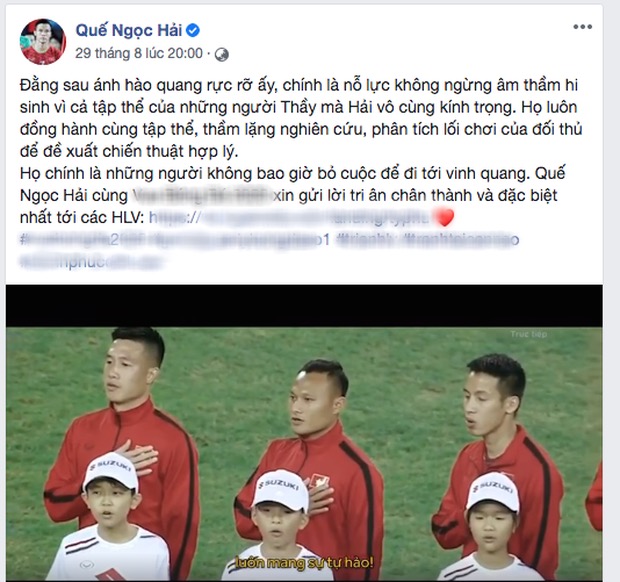The width and height of the screenshot is (620, 582).
Task: Open Quế Ngọc Hải's profile picture
Action: pyautogui.click(x=43, y=42)
